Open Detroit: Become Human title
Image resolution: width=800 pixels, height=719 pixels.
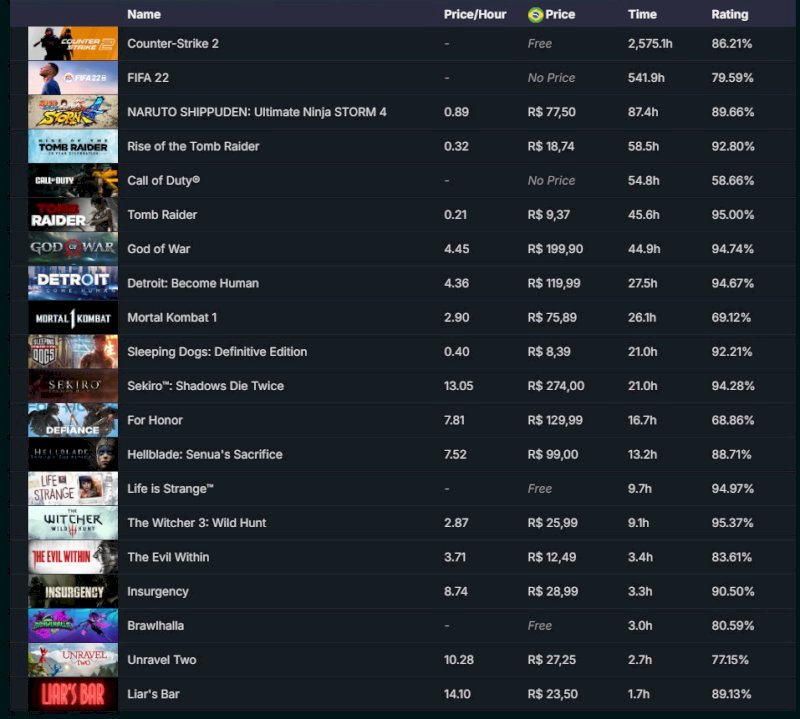pos(193,283)
